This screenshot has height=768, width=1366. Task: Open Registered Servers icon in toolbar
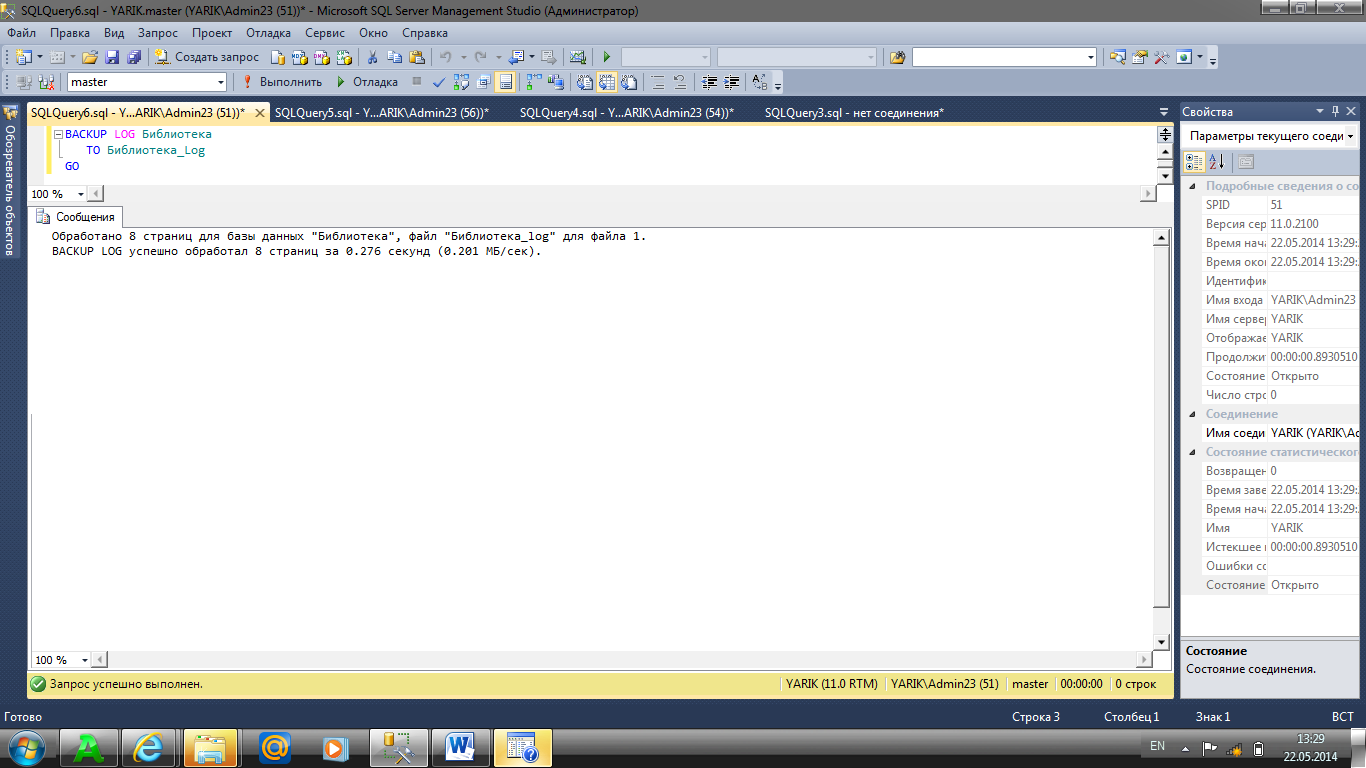pyautogui.click(x=1117, y=57)
